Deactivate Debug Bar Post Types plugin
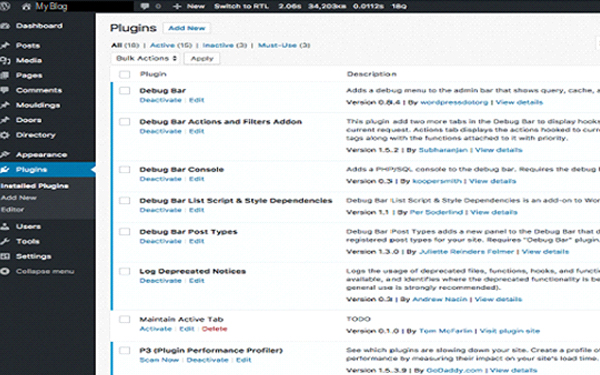 (x=160, y=241)
